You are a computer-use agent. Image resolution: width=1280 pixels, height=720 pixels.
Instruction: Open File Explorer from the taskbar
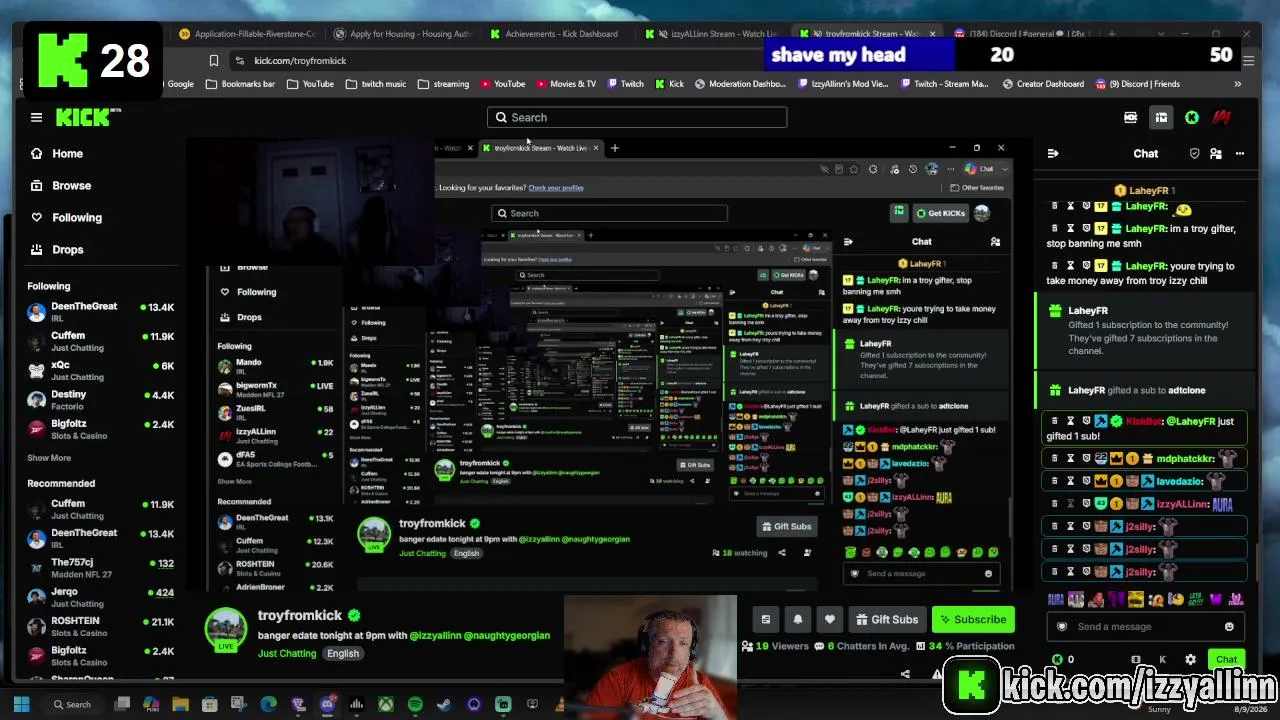tap(180, 705)
